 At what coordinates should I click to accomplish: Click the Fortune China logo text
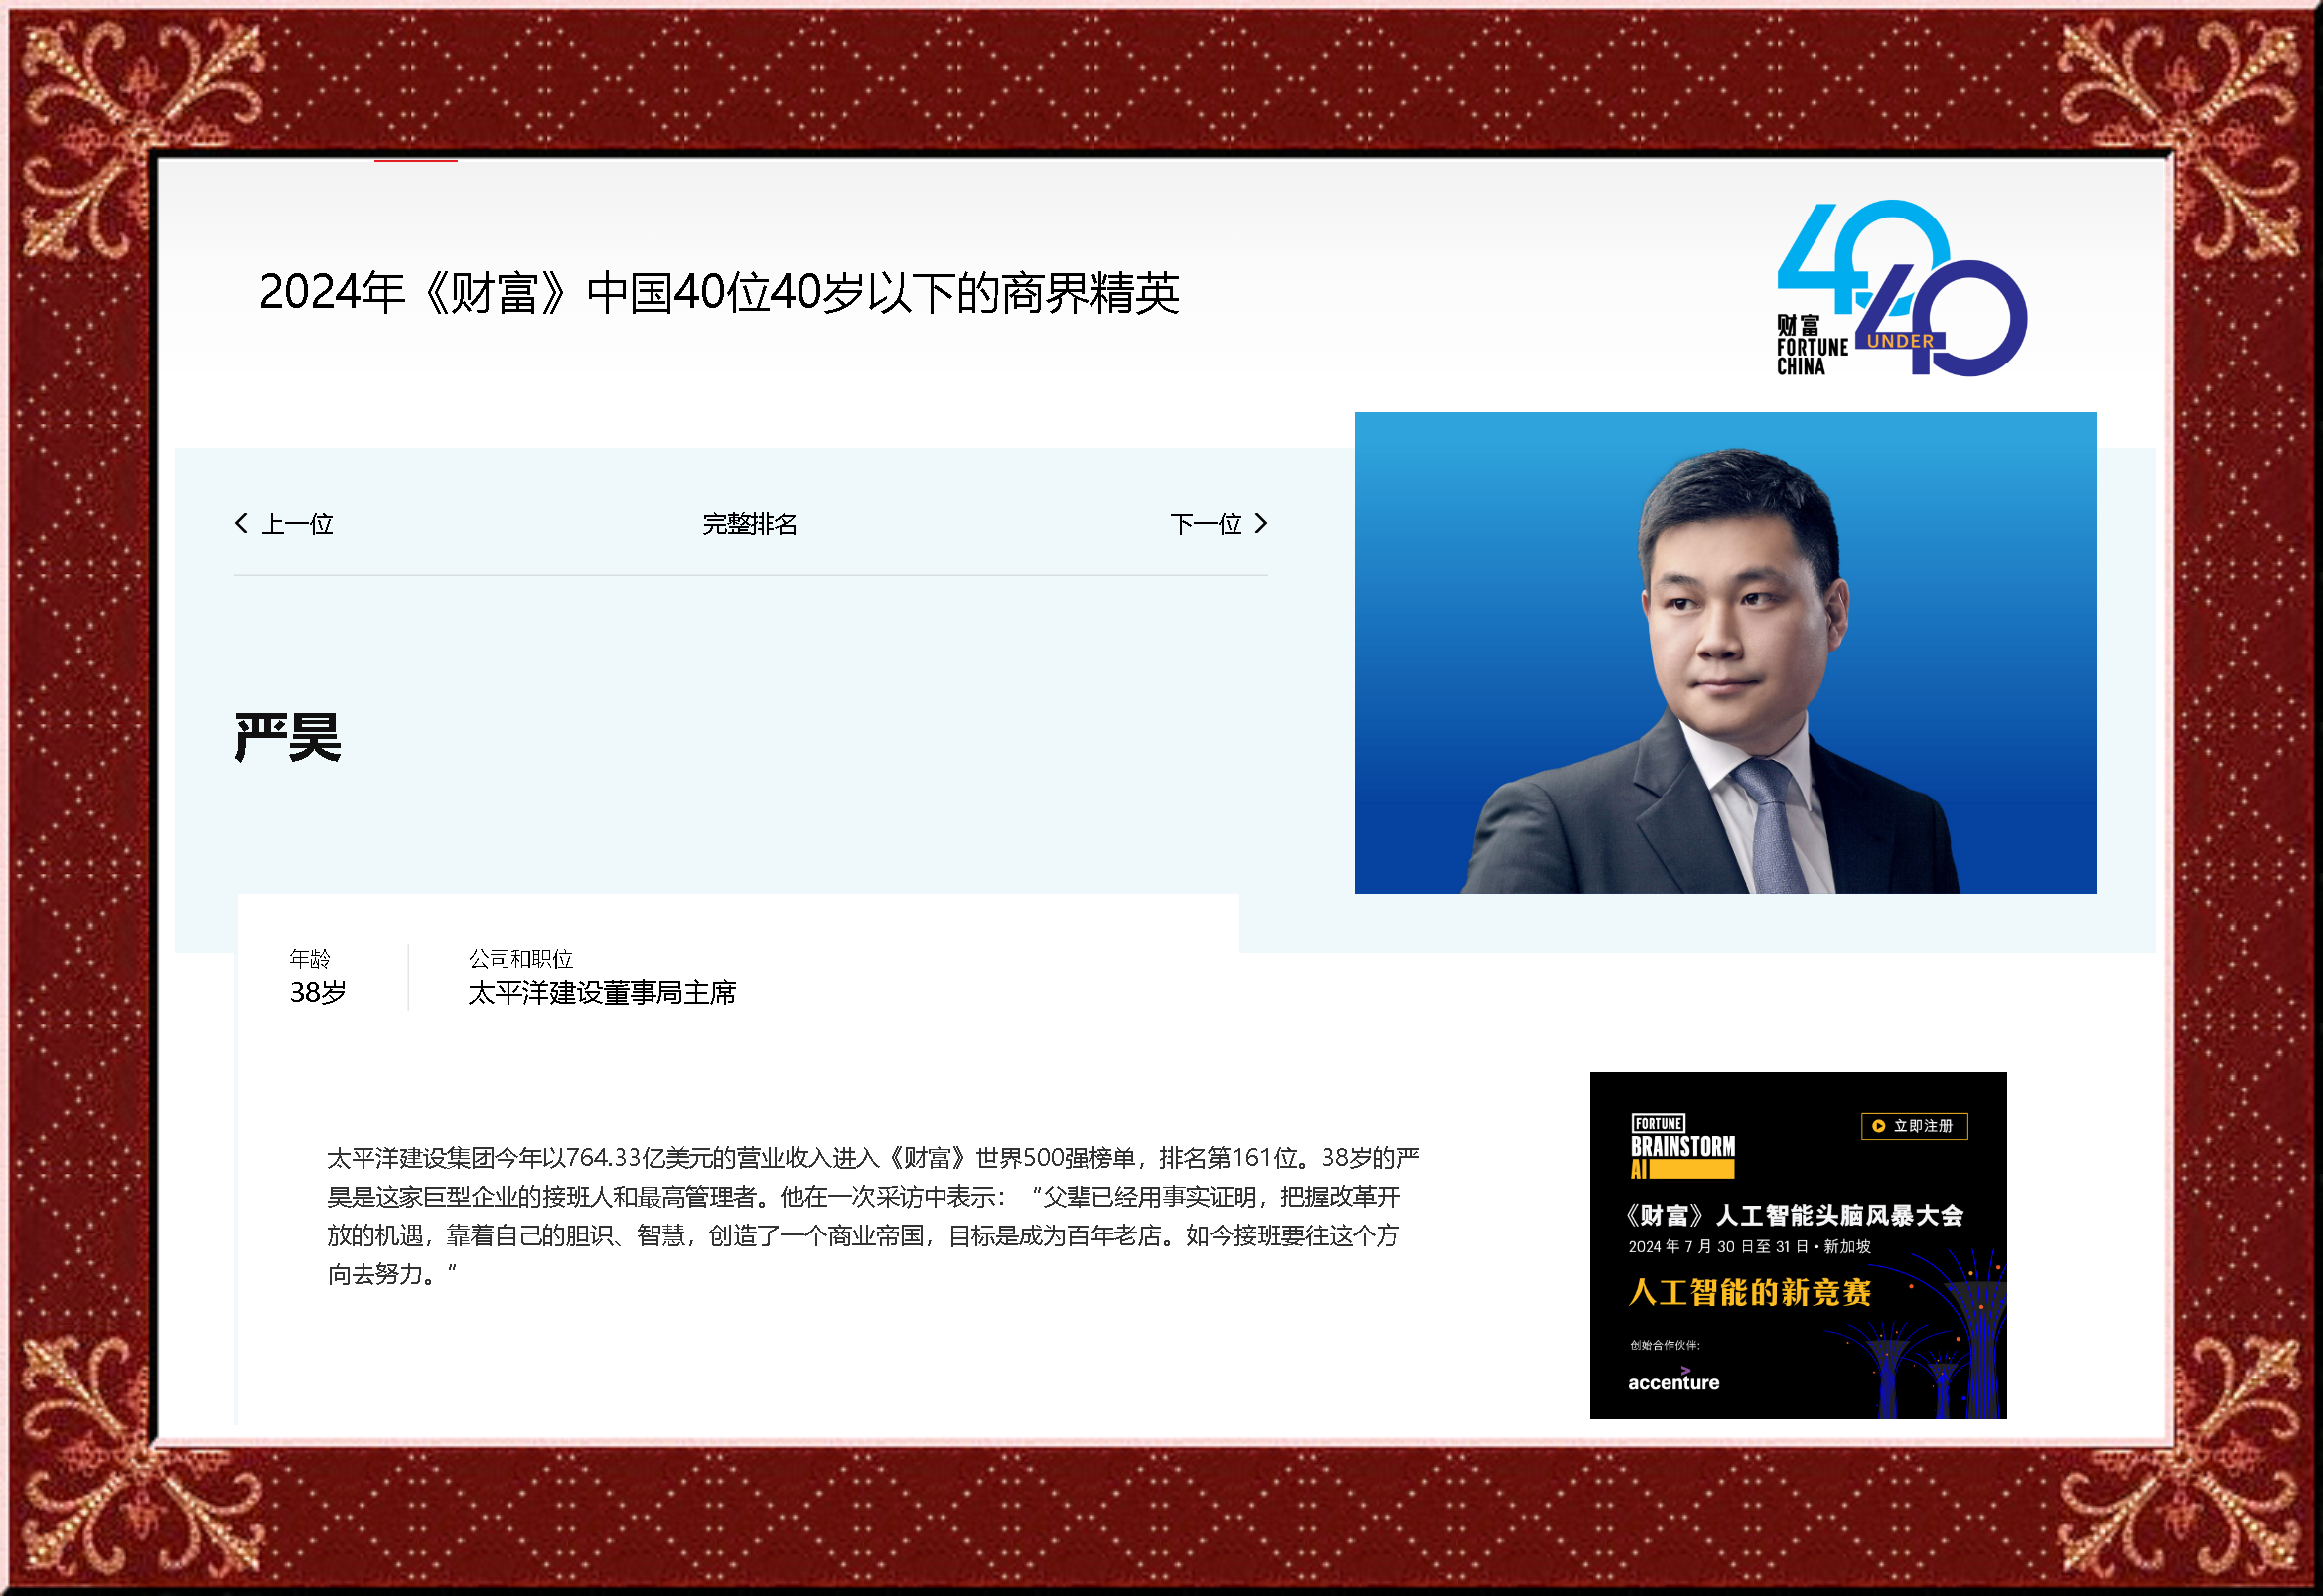click(1810, 347)
